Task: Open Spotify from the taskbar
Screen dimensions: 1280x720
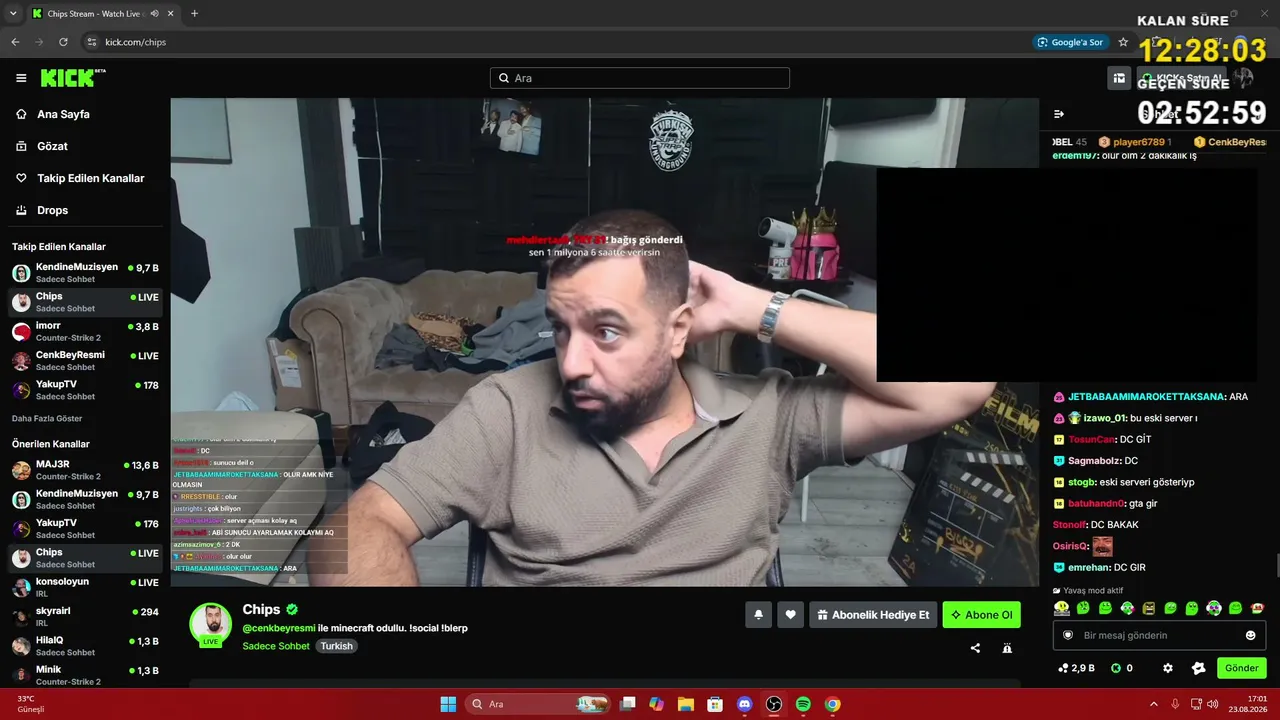Action: point(803,704)
